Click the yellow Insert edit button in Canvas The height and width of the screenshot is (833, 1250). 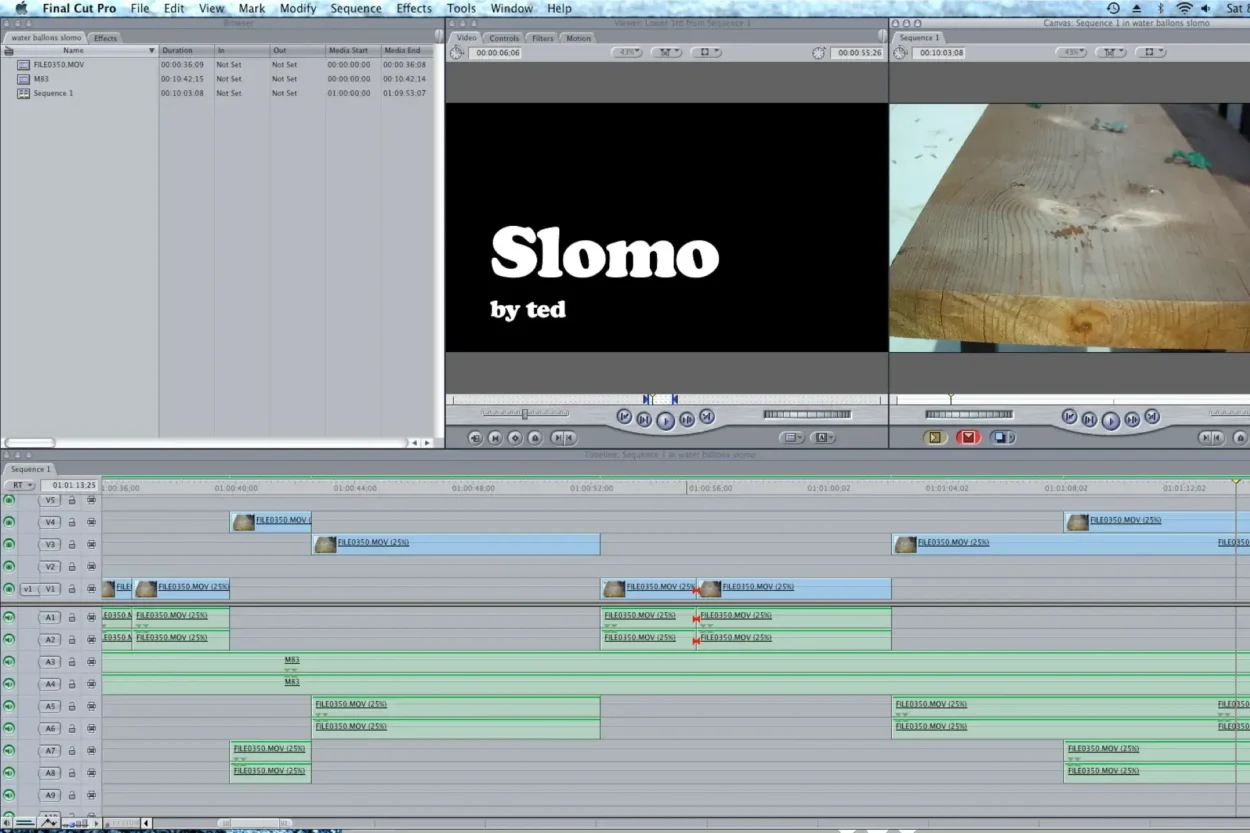[935, 437]
